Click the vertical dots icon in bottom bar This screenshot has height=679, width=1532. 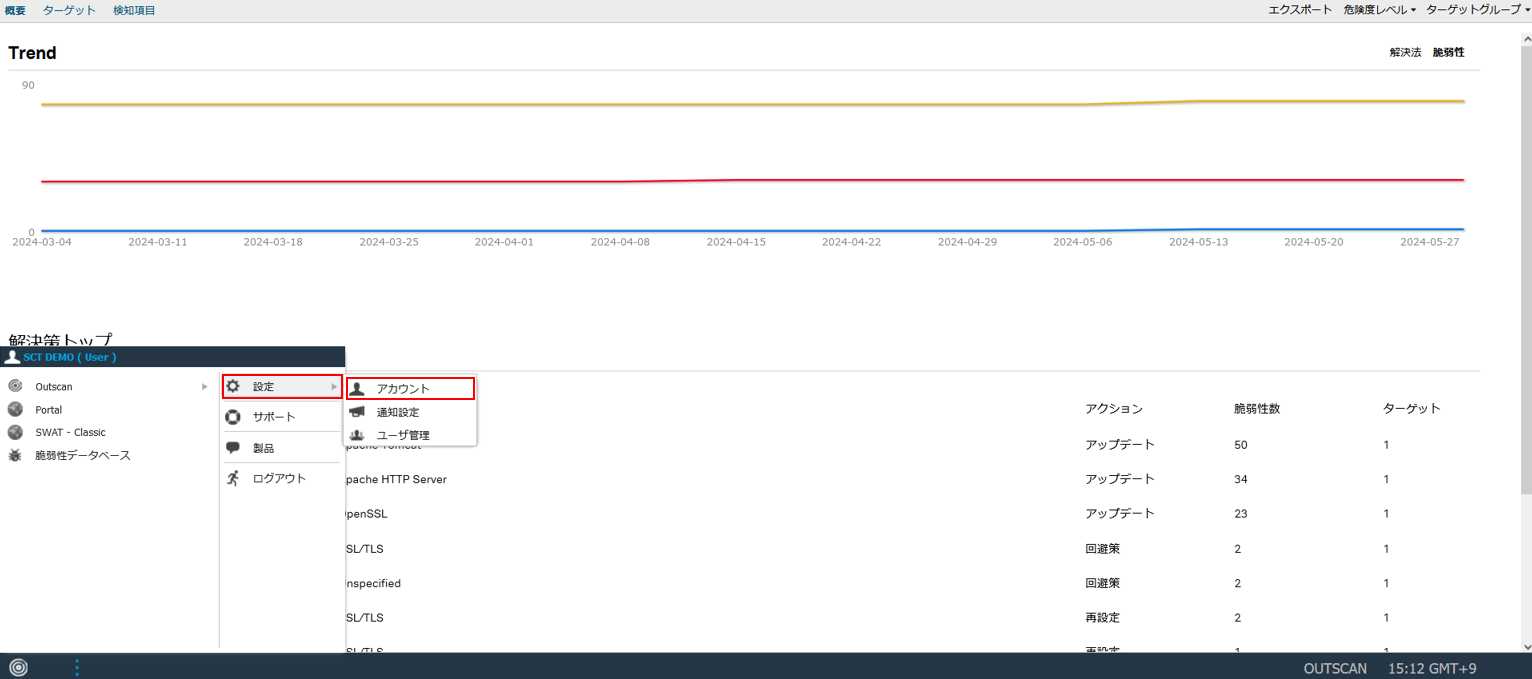pos(77,667)
